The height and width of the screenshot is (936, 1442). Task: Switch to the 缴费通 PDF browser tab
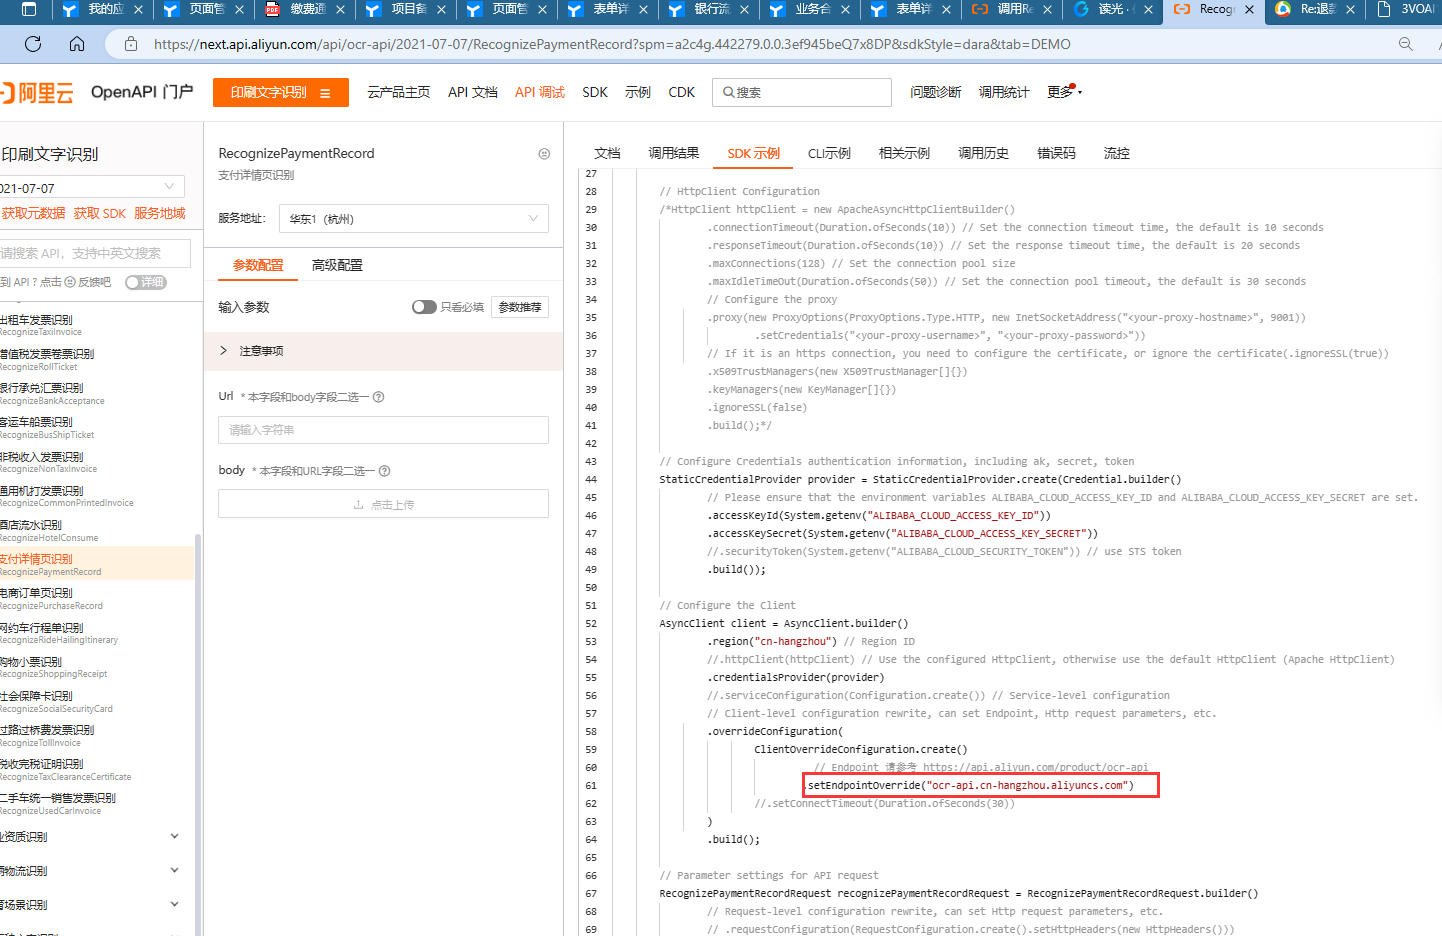click(305, 9)
